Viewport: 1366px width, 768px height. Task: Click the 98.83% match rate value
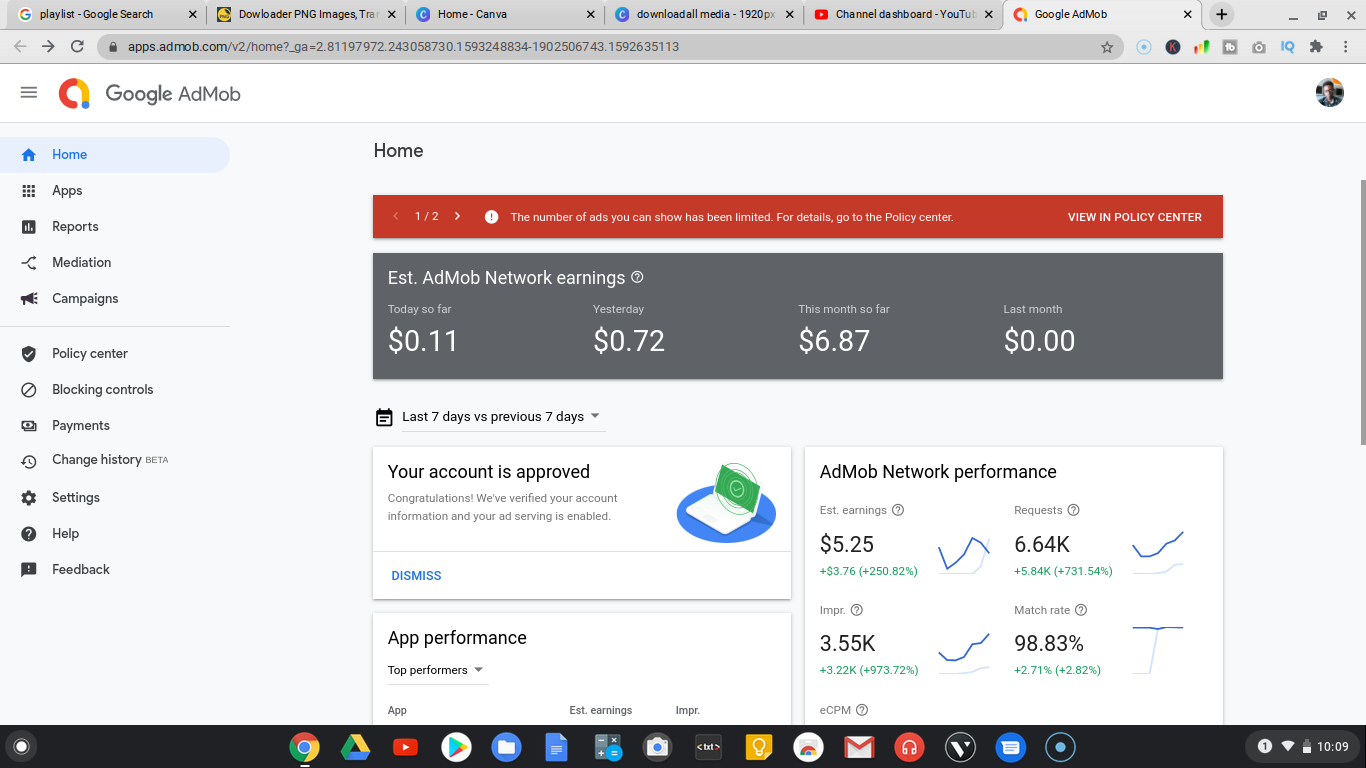(x=1049, y=644)
